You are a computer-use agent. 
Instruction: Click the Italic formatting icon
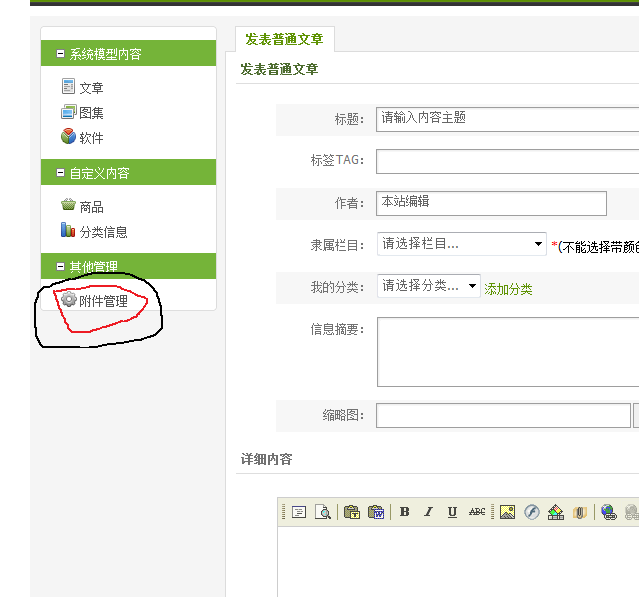click(x=428, y=512)
